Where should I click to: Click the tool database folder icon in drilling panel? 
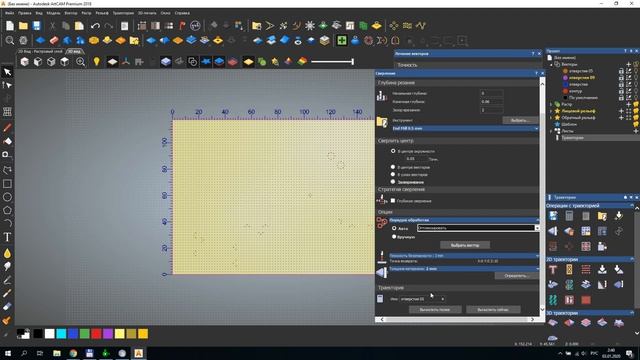click(382, 122)
